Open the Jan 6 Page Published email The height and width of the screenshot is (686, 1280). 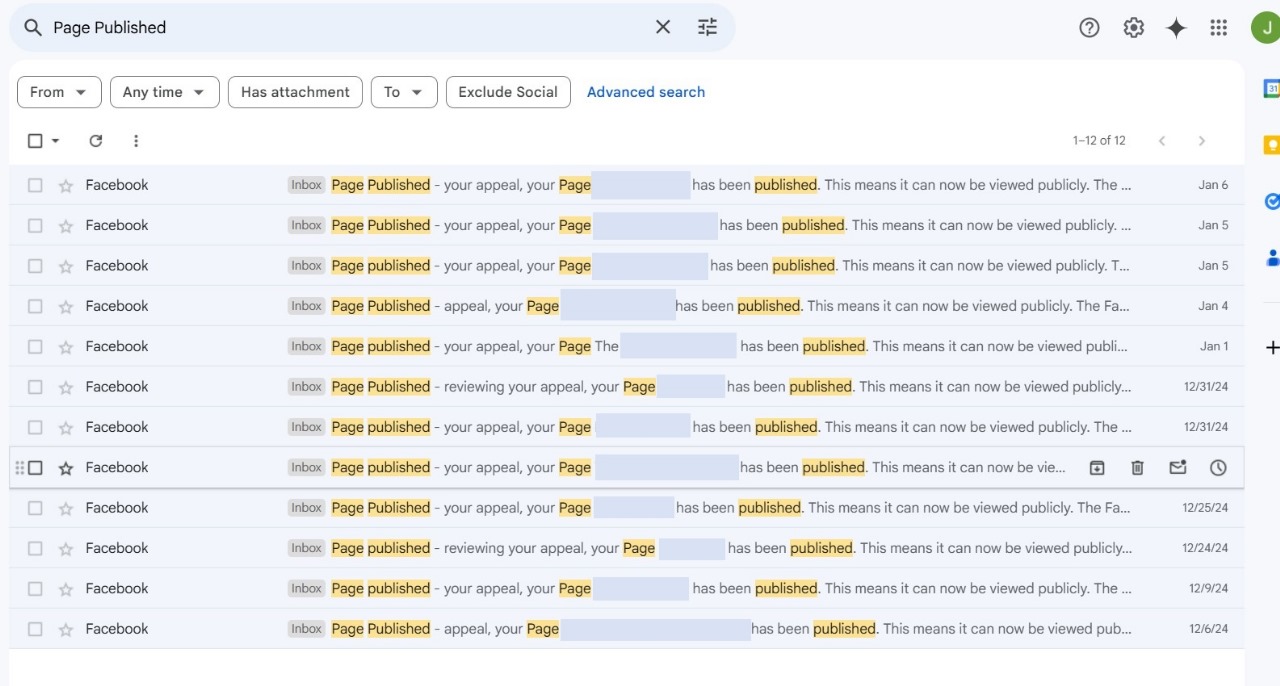[627, 185]
